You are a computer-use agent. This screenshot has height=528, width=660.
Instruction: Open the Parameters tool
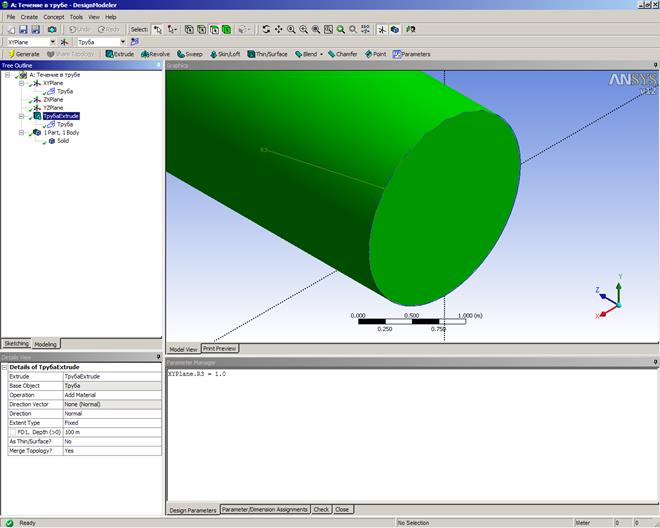411,54
